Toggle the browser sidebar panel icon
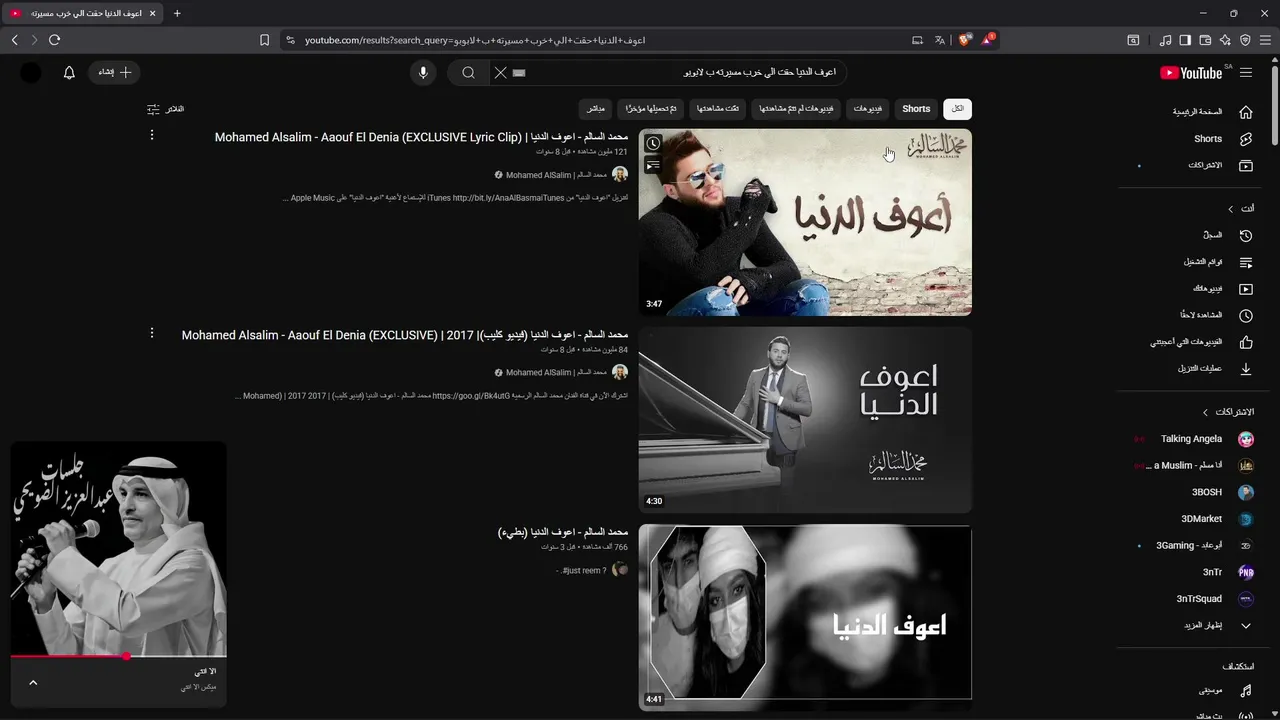This screenshot has height=720, width=1280. (x=1185, y=40)
